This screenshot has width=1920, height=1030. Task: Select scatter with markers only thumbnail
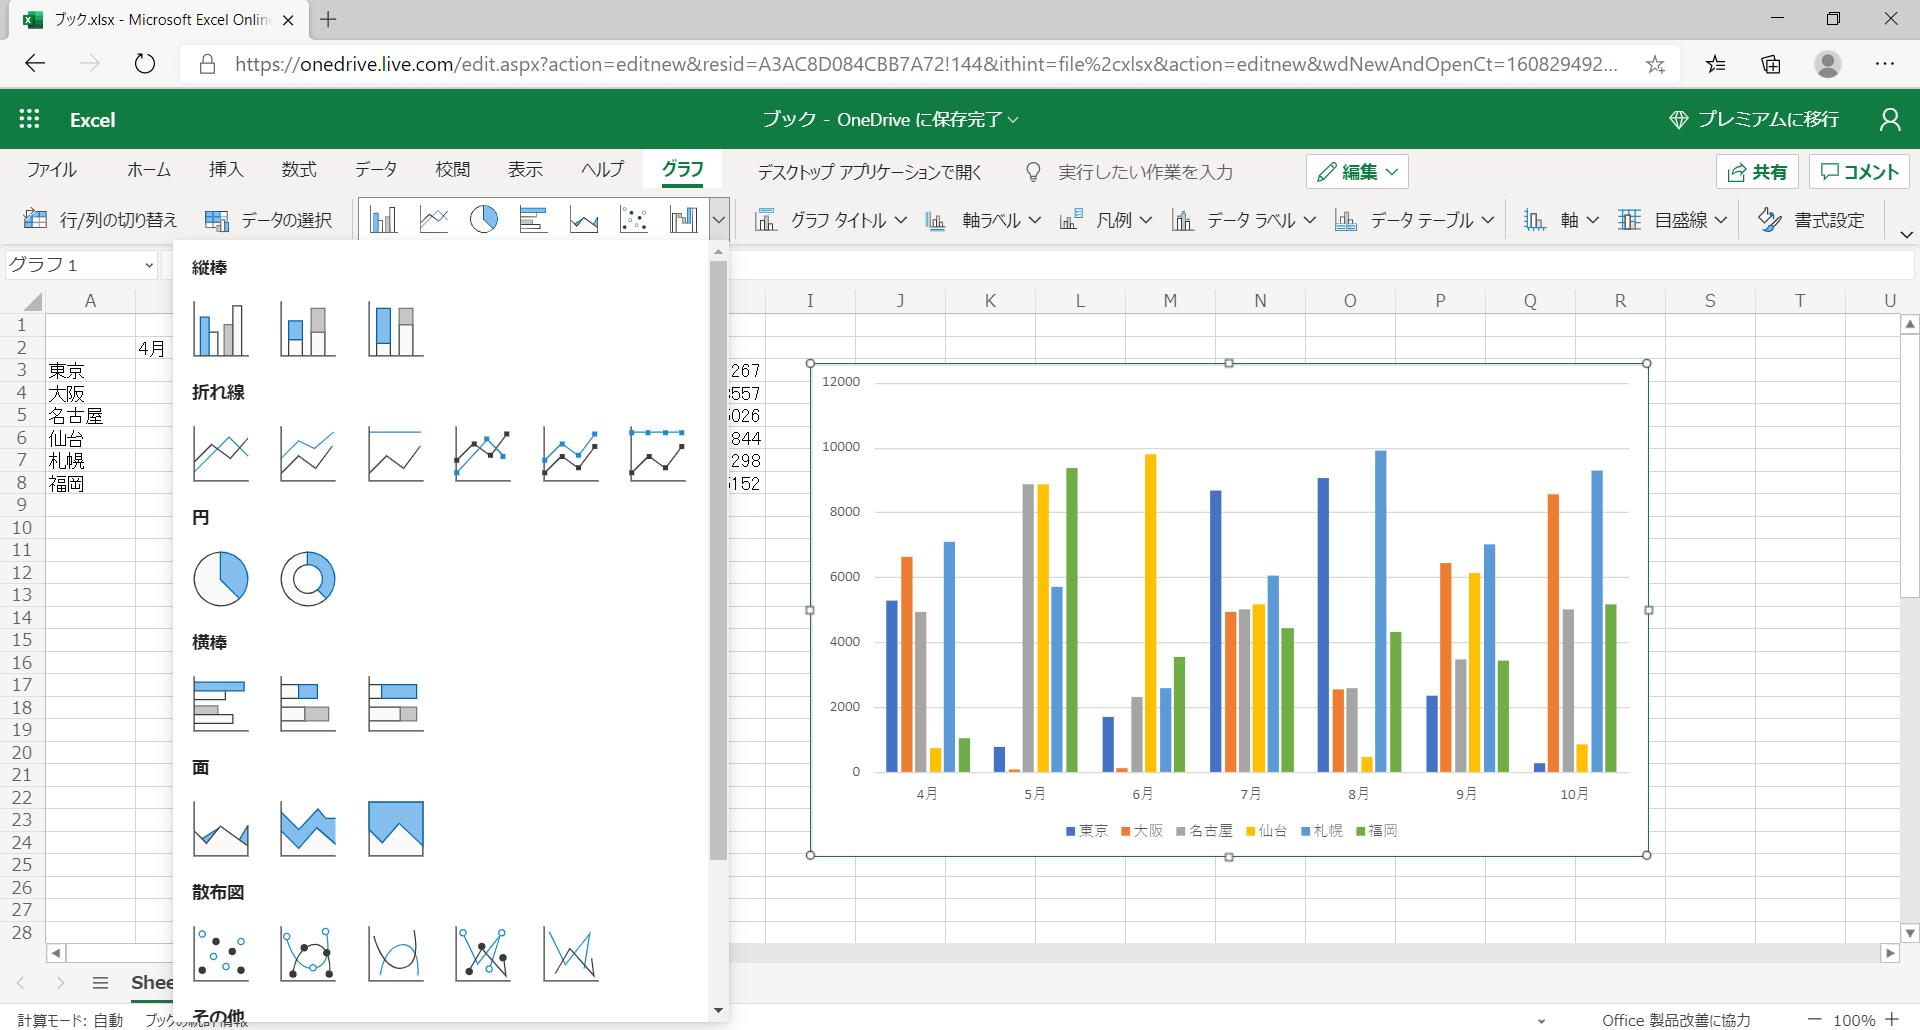click(x=220, y=954)
